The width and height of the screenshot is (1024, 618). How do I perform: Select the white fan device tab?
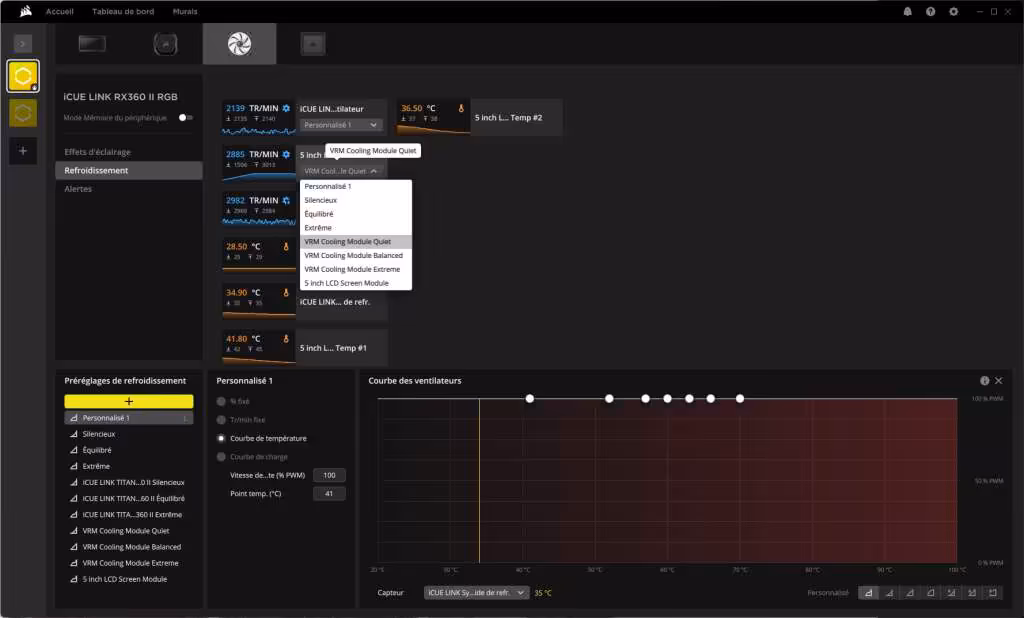click(x=240, y=44)
